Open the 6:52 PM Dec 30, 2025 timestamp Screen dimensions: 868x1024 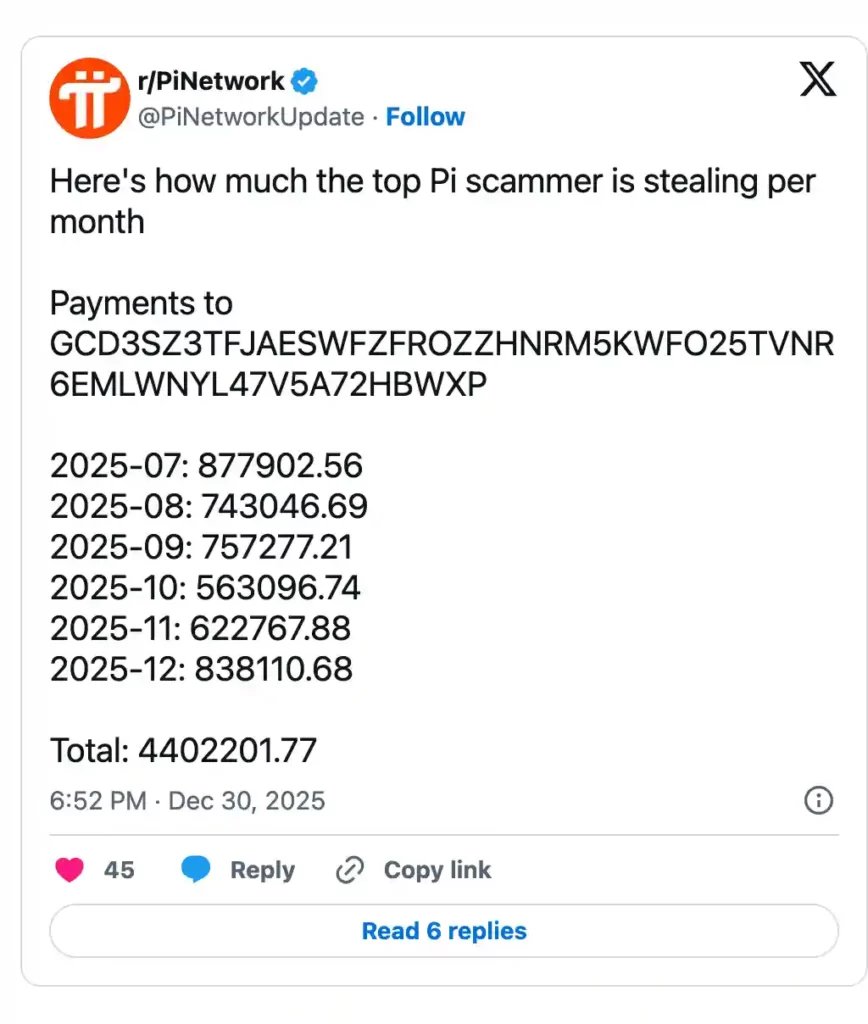pos(187,801)
